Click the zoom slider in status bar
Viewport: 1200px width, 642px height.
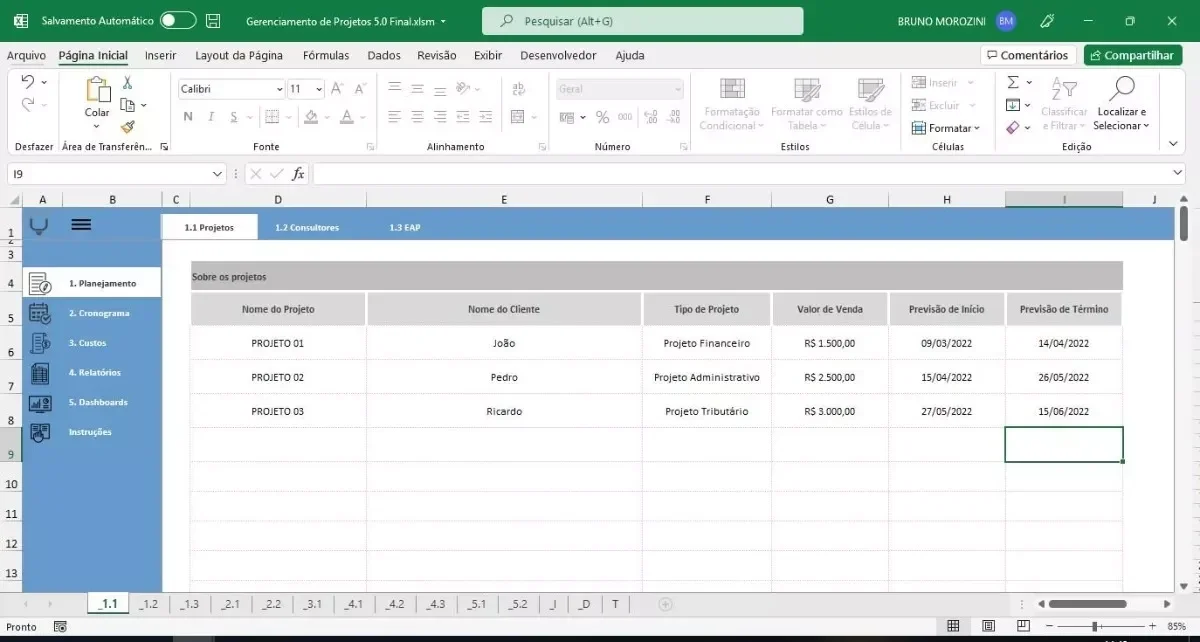point(1095,626)
